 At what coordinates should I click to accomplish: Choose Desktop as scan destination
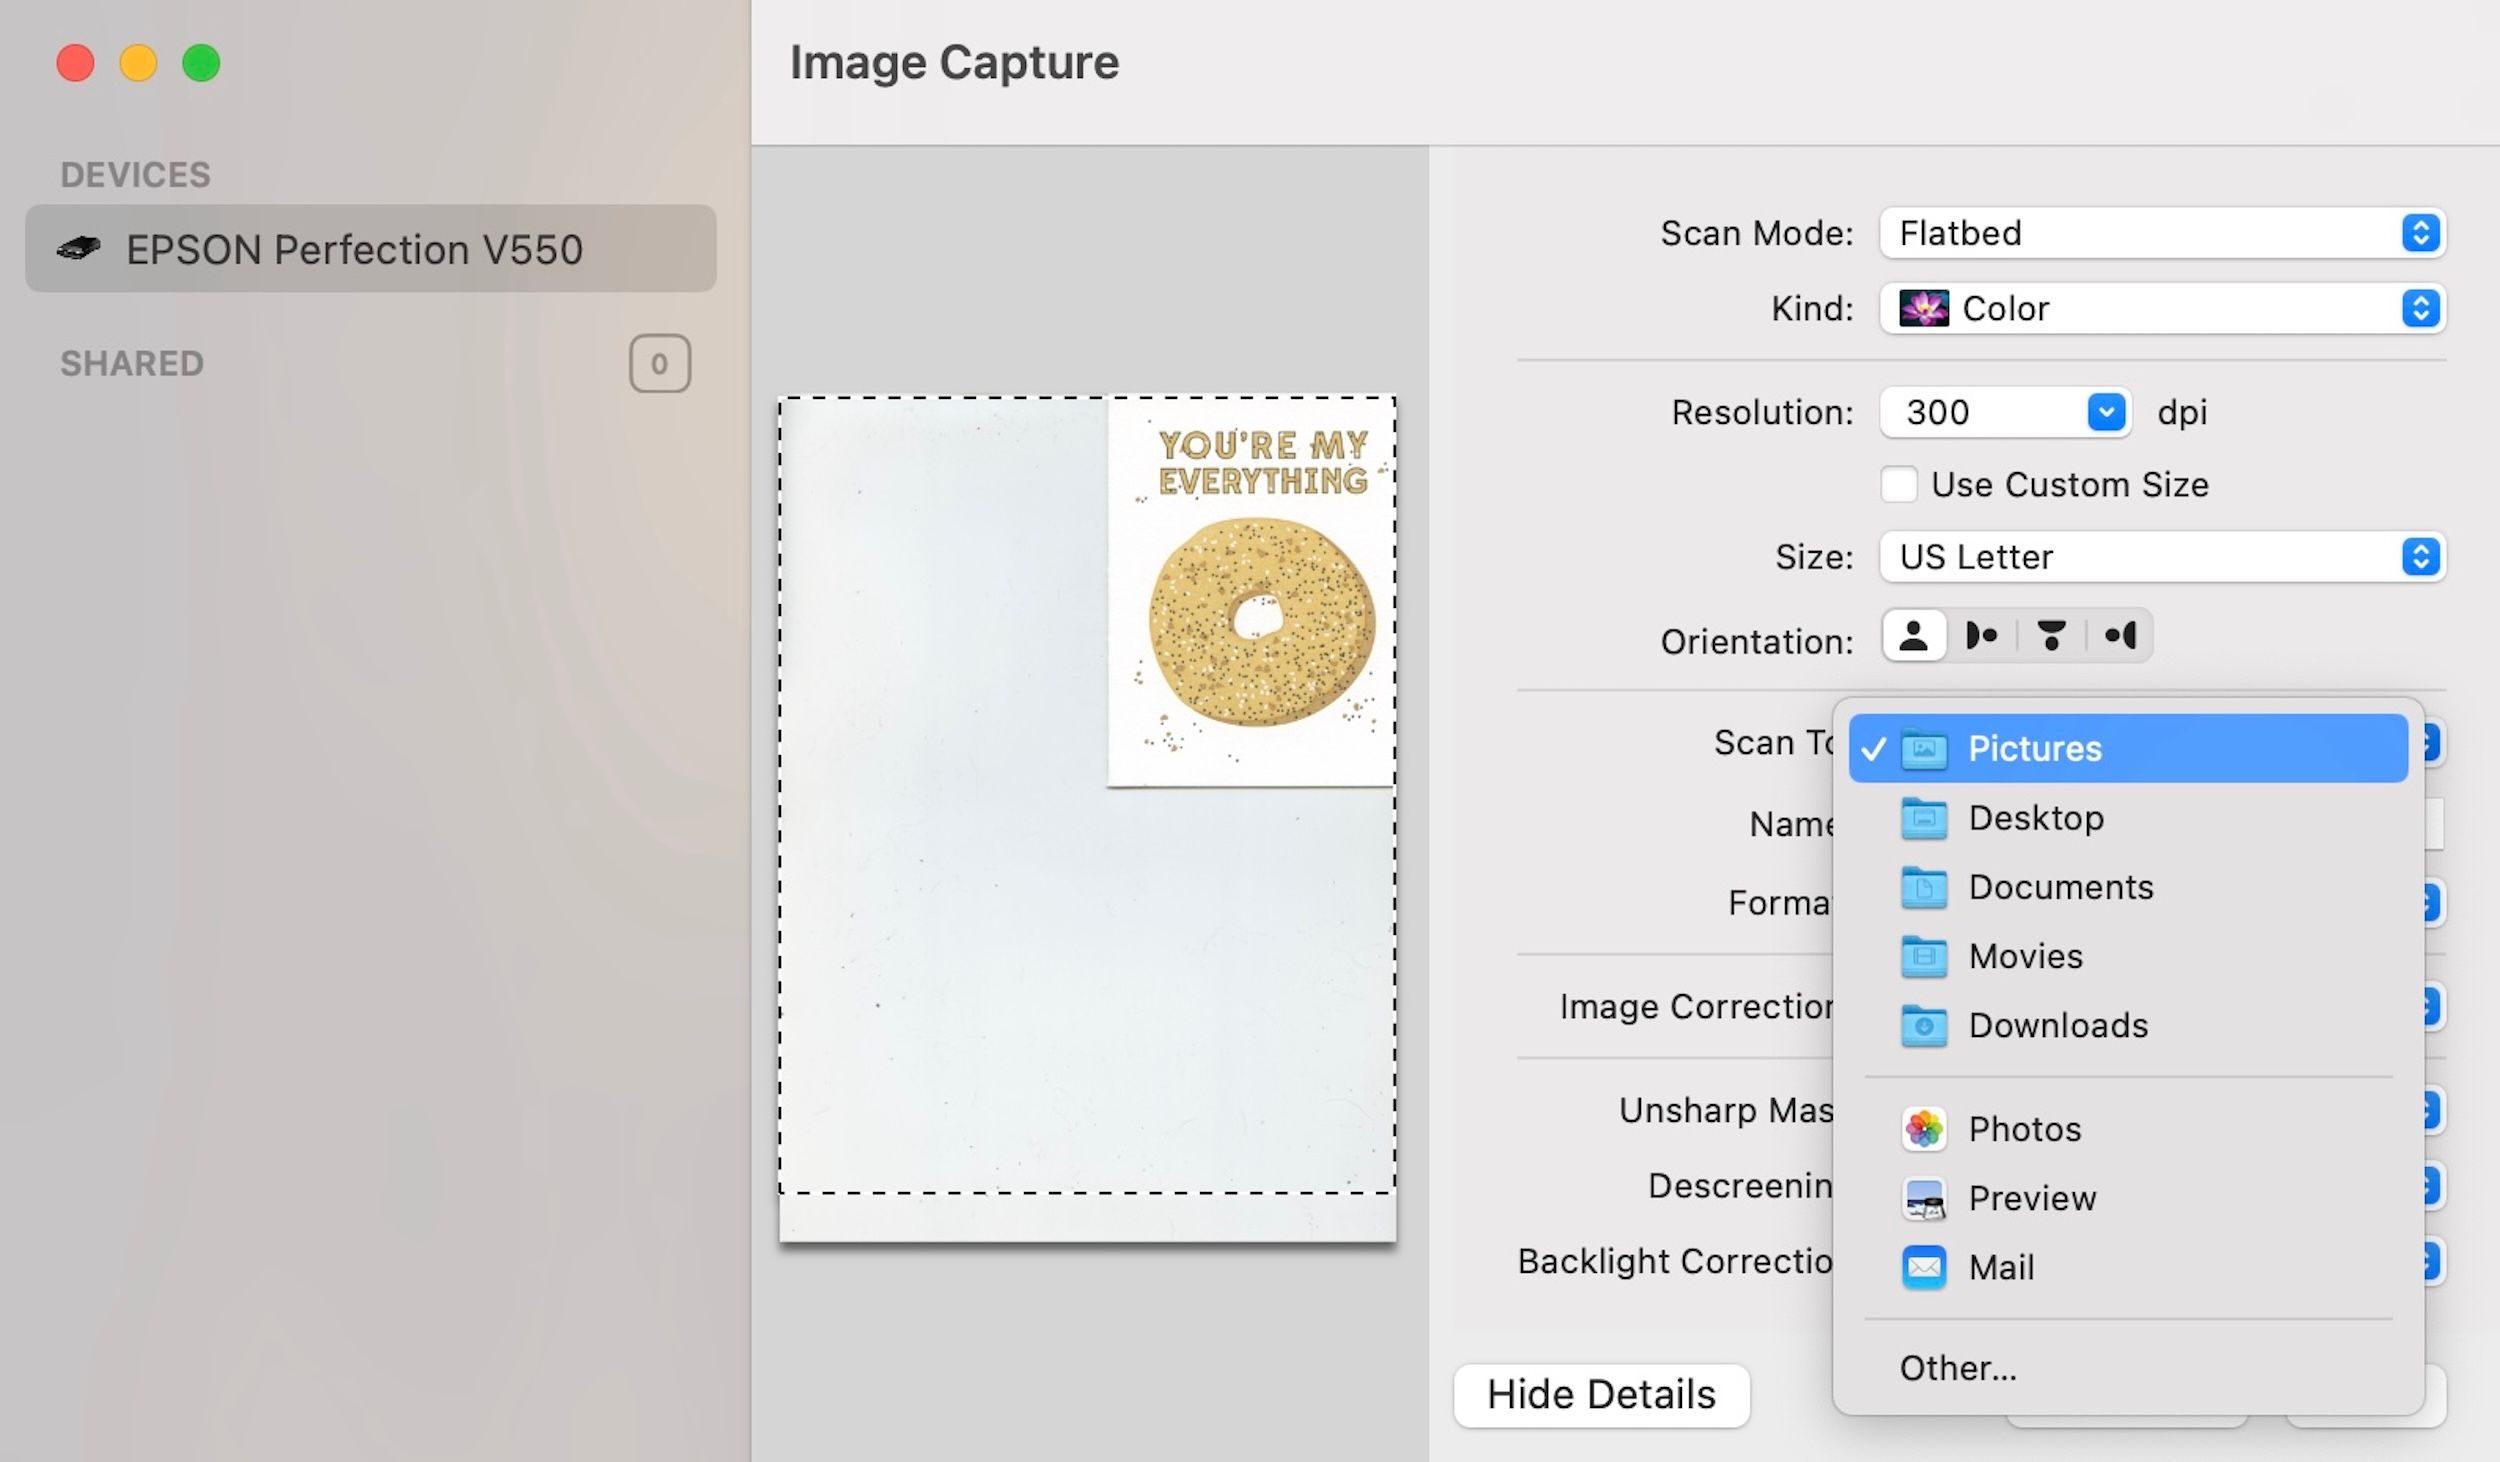coord(2128,818)
